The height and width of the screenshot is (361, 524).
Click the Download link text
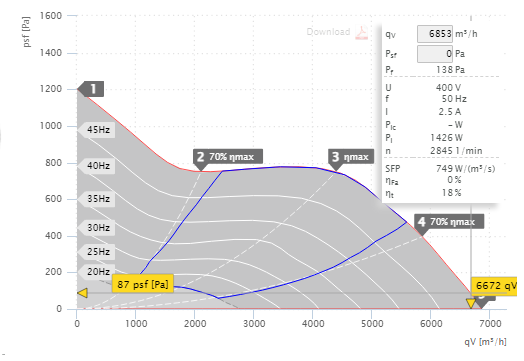click(329, 32)
